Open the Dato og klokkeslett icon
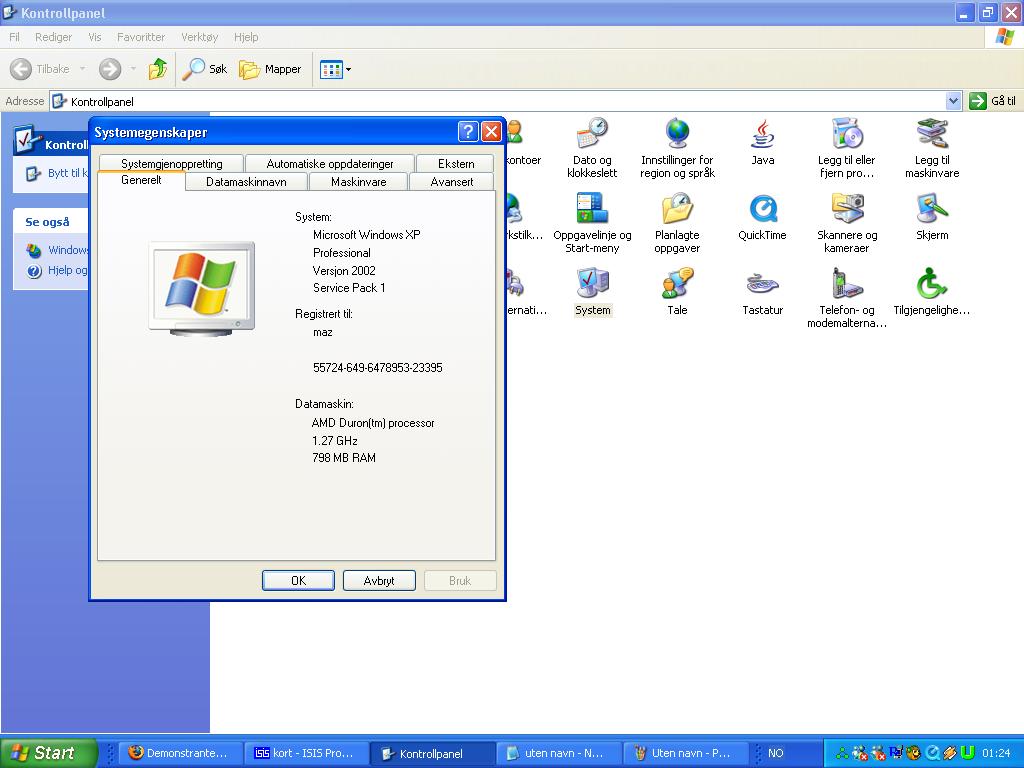 (592, 148)
